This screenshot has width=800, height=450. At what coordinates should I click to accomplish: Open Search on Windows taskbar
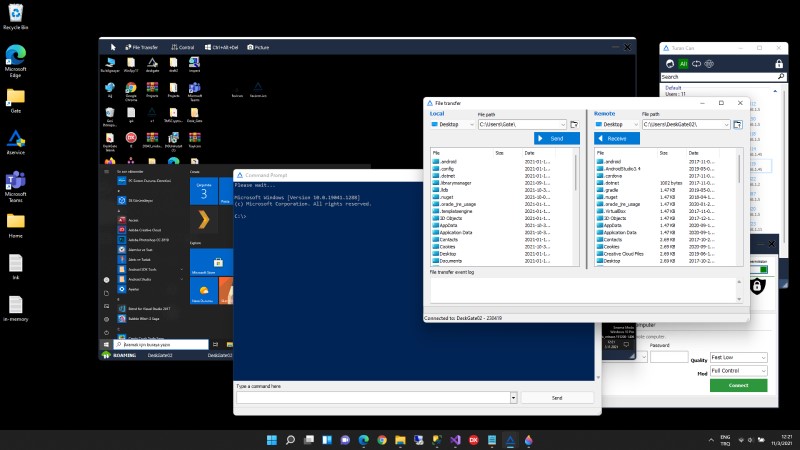290,440
